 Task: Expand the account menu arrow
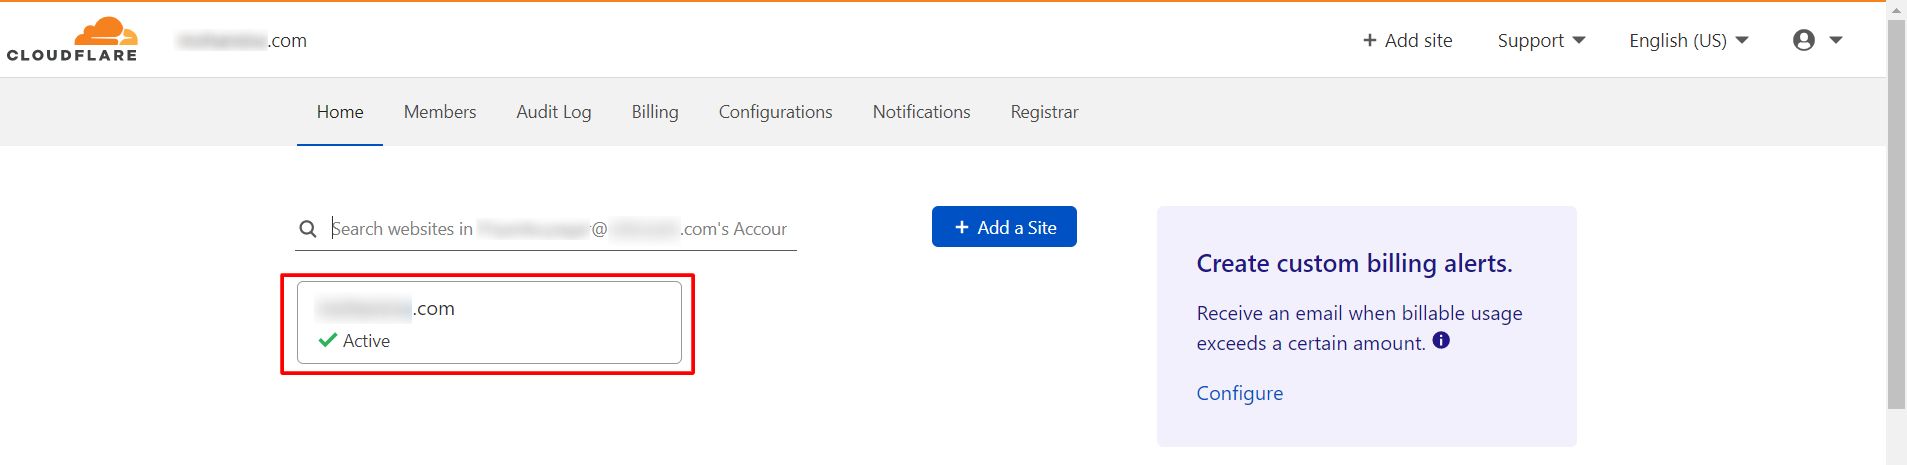(x=1836, y=40)
